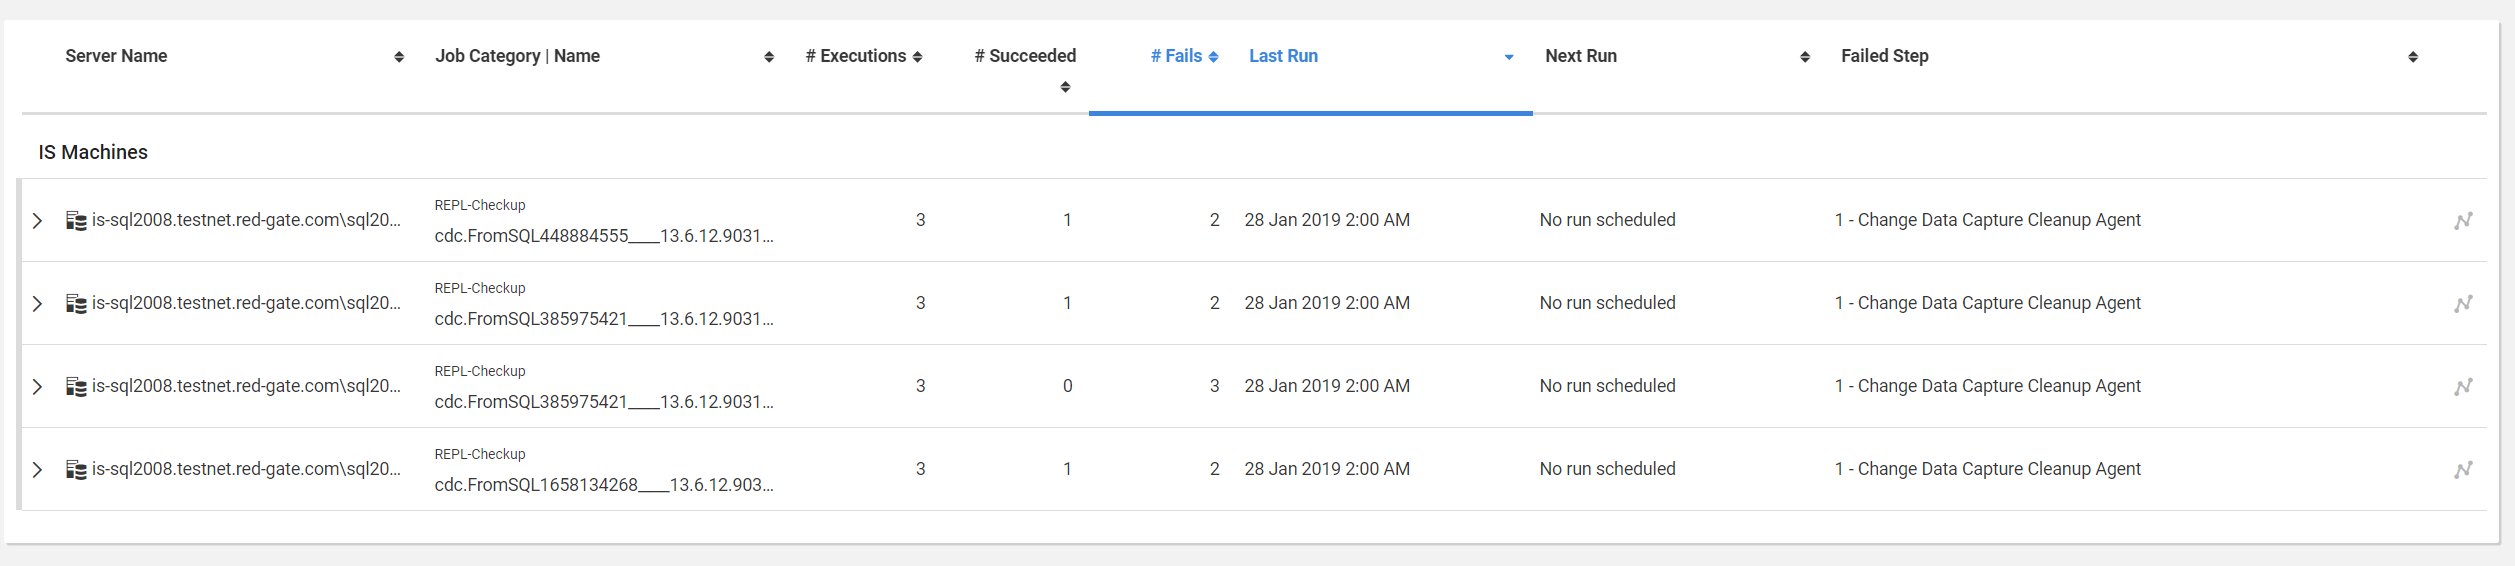Click the sort arrows next to Next Run
Screen dimensions: 2515x566
(x=1804, y=57)
